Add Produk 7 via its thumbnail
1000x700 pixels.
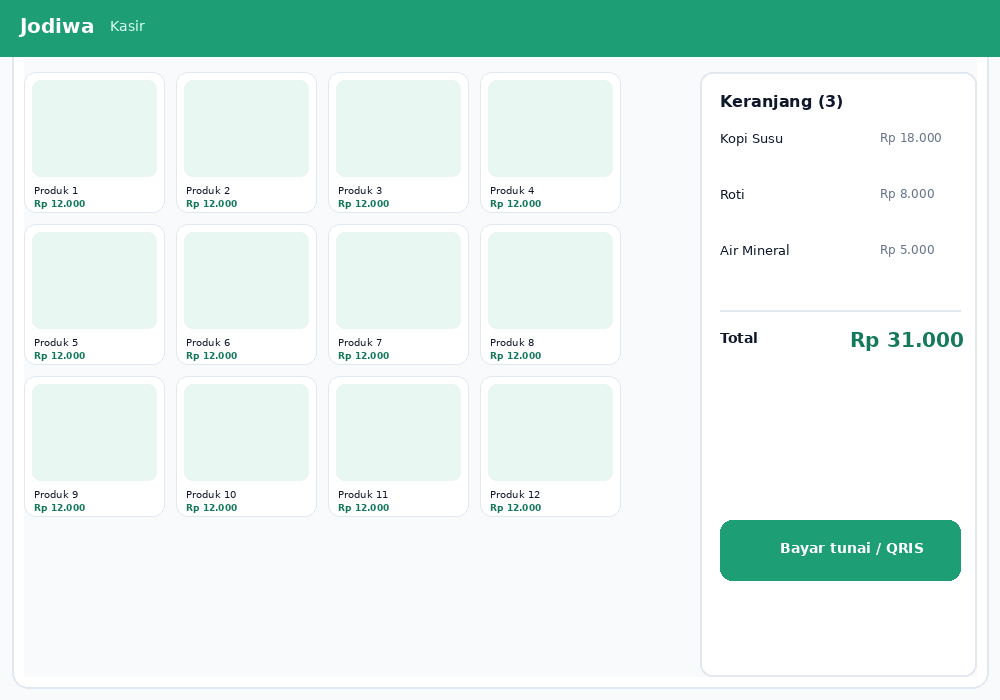click(399, 281)
